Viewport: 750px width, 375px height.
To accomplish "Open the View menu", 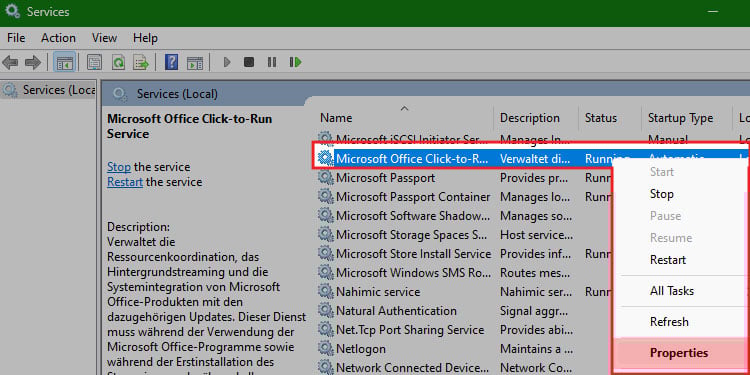I will coord(104,38).
